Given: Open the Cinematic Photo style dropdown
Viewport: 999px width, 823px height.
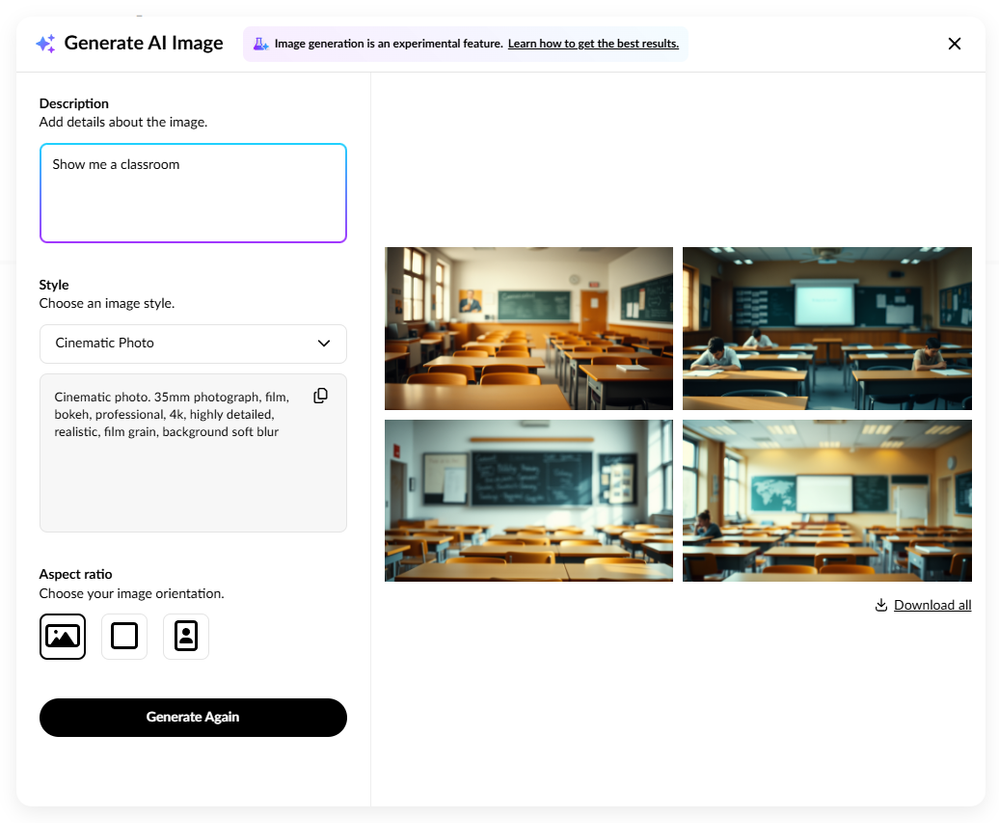Looking at the screenshot, I should 193,343.
